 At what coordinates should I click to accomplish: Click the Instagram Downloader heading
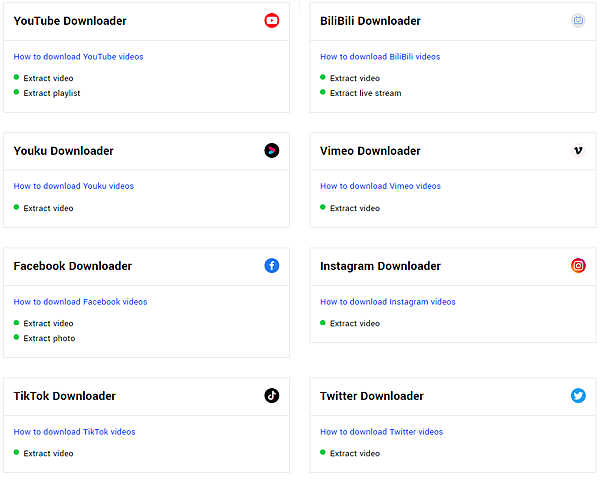380,266
